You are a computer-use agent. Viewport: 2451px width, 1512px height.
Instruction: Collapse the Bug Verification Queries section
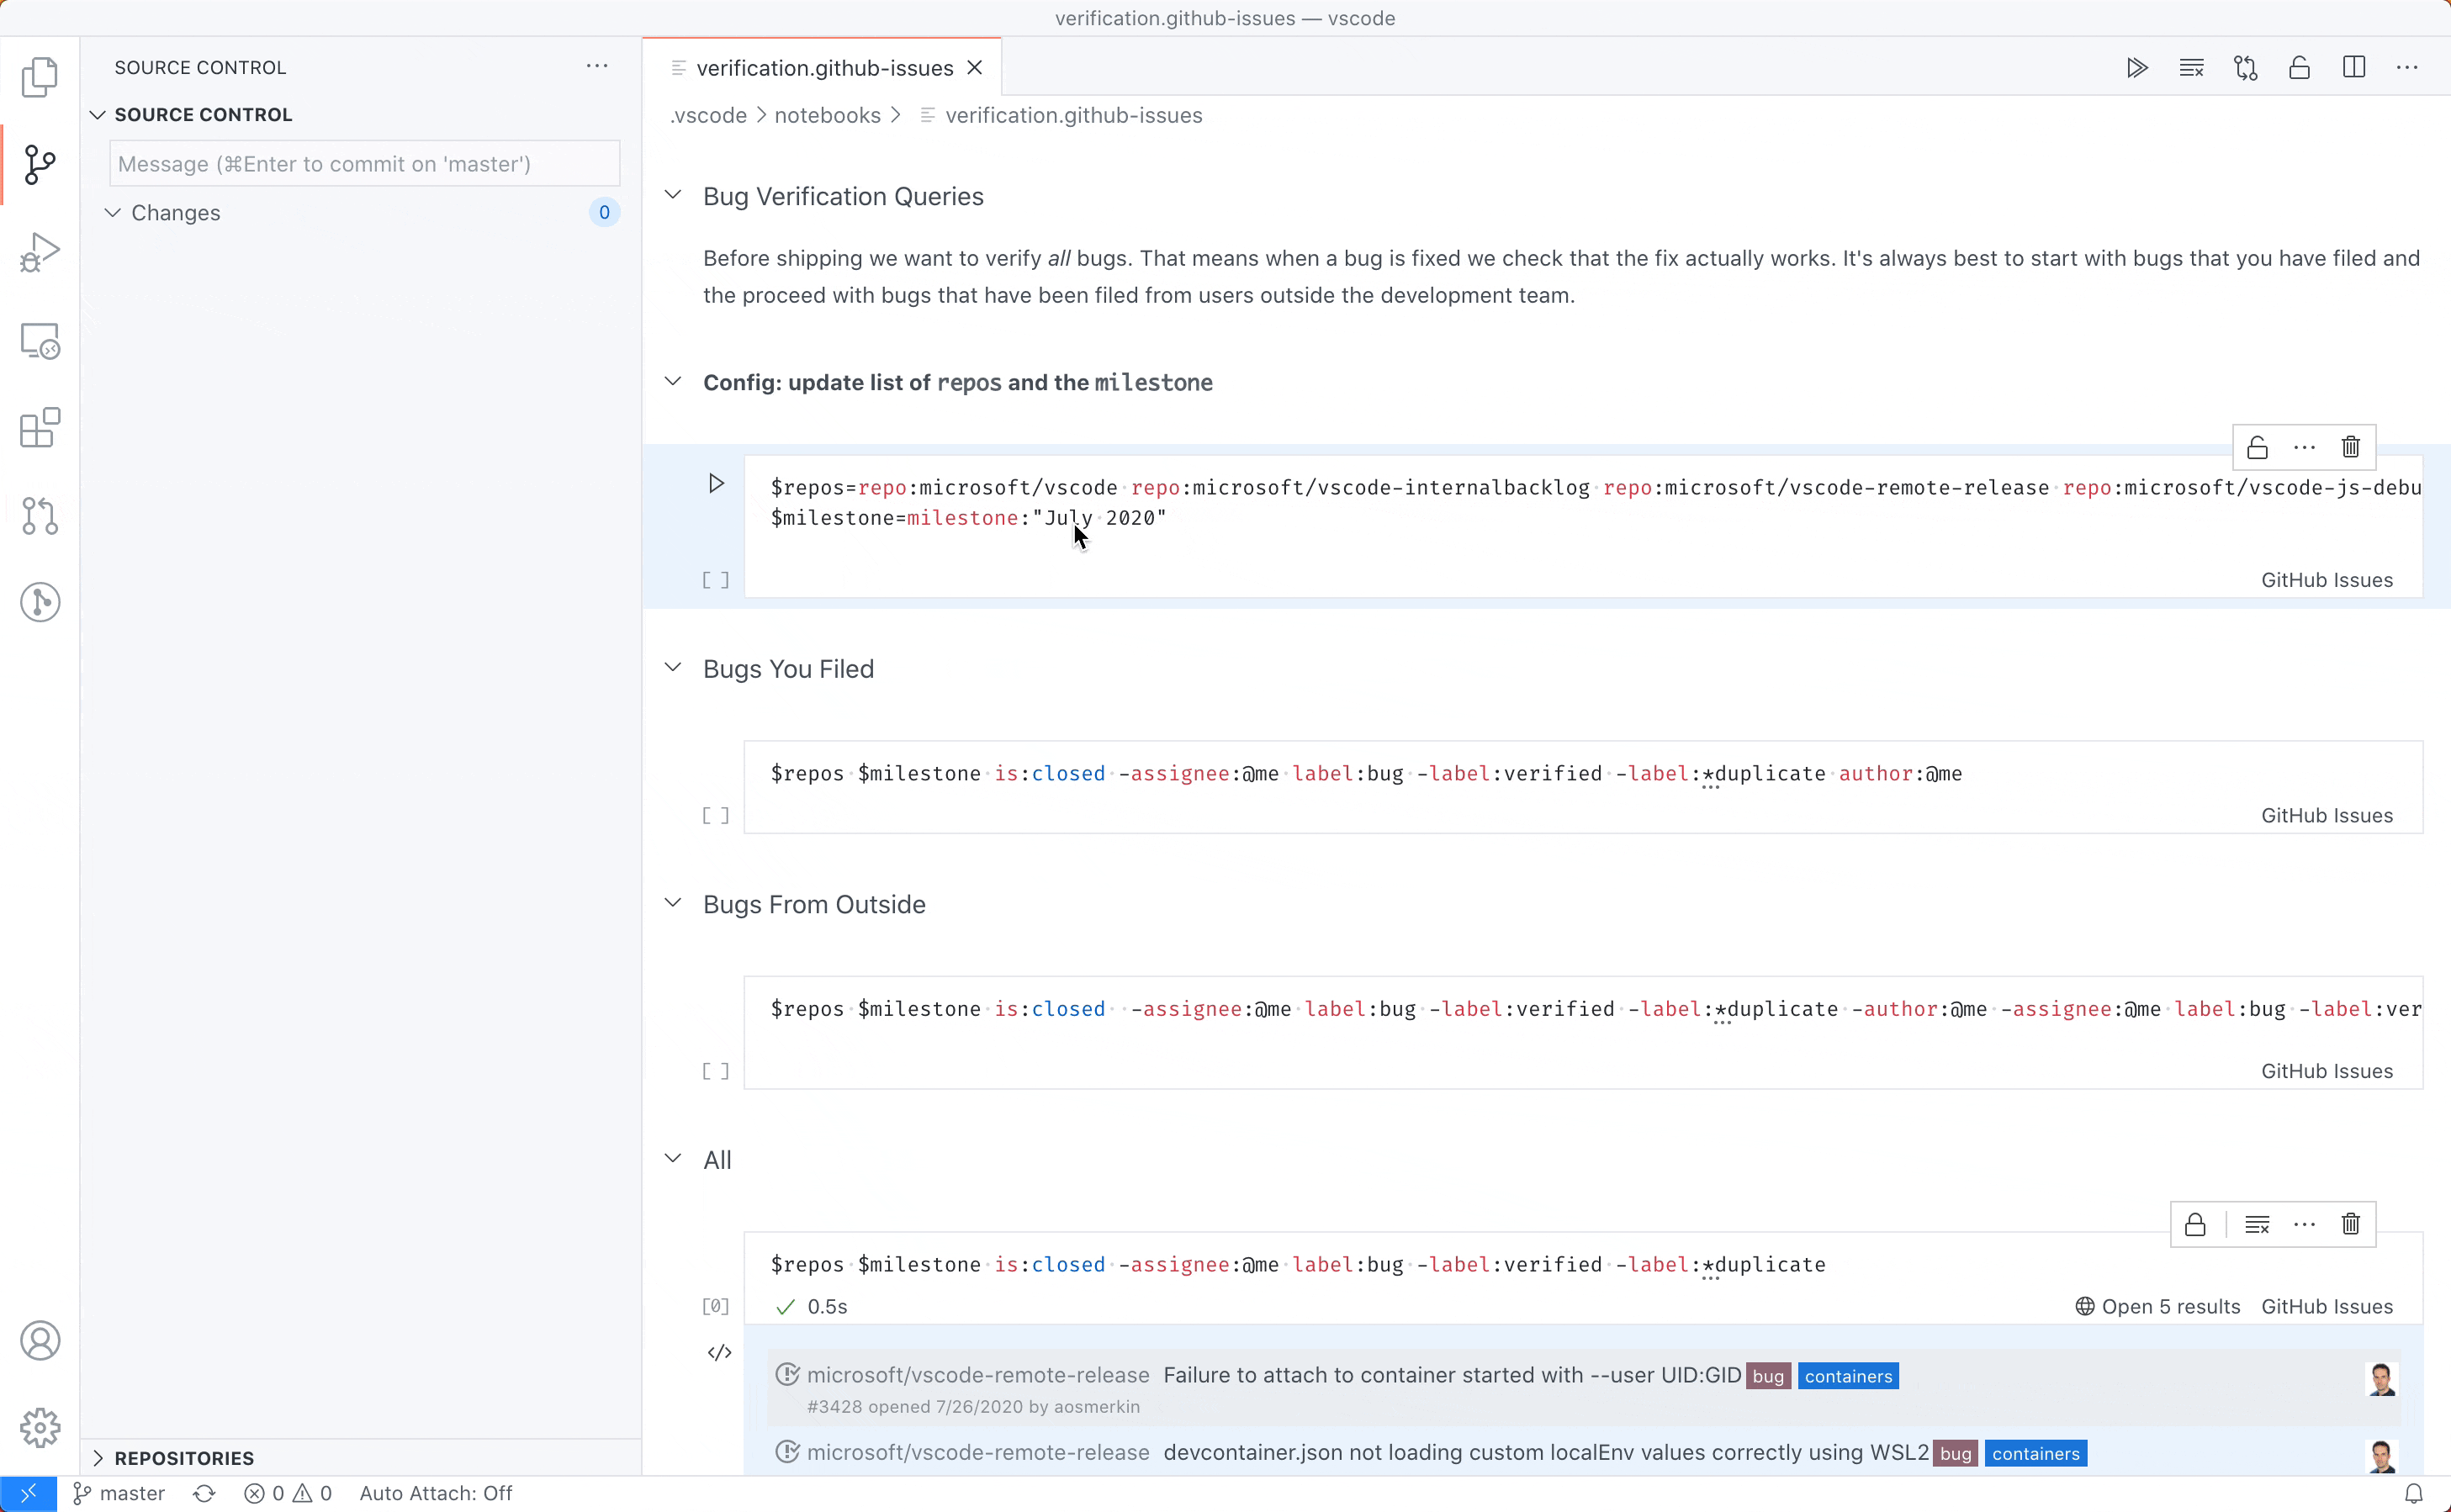(672, 195)
